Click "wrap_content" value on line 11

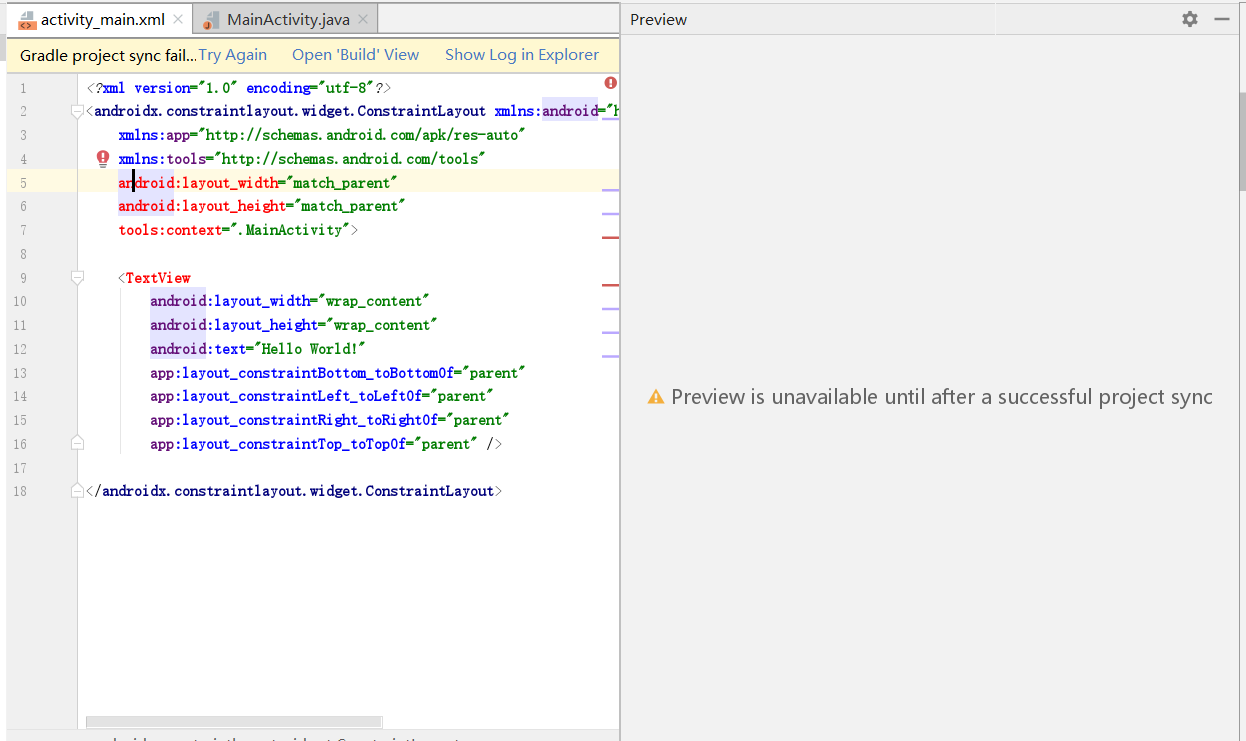[382, 325]
